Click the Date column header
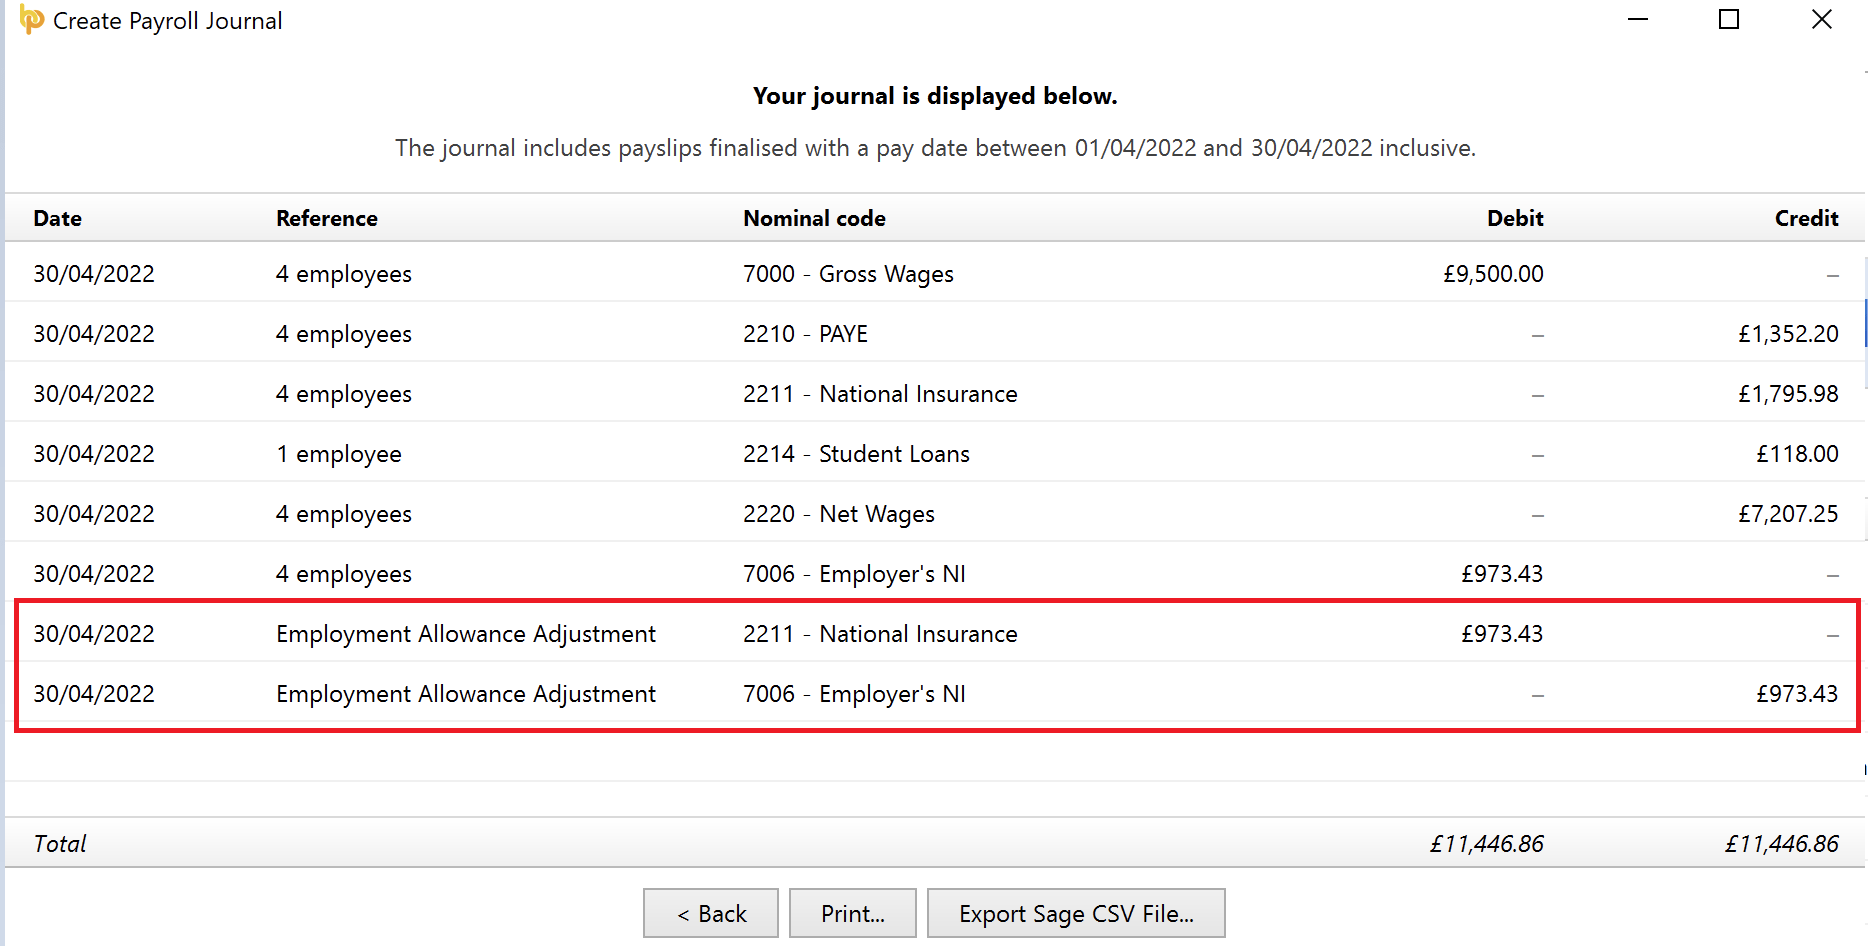The width and height of the screenshot is (1868, 946). pos(57,218)
